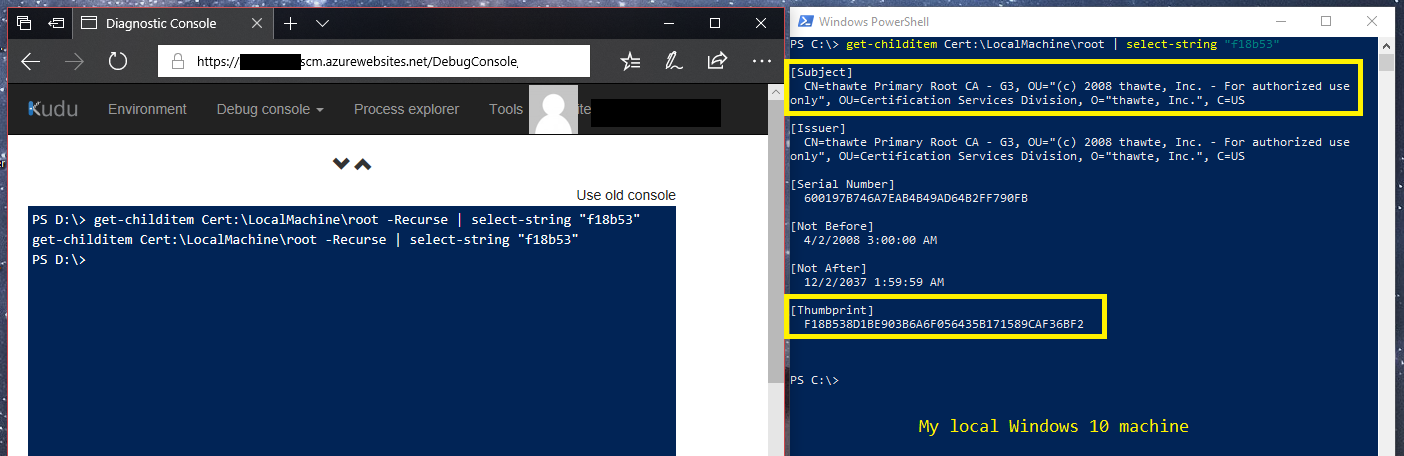
Task: Click the [Subject] line in PowerShell output
Action: click(x=822, y=72)
